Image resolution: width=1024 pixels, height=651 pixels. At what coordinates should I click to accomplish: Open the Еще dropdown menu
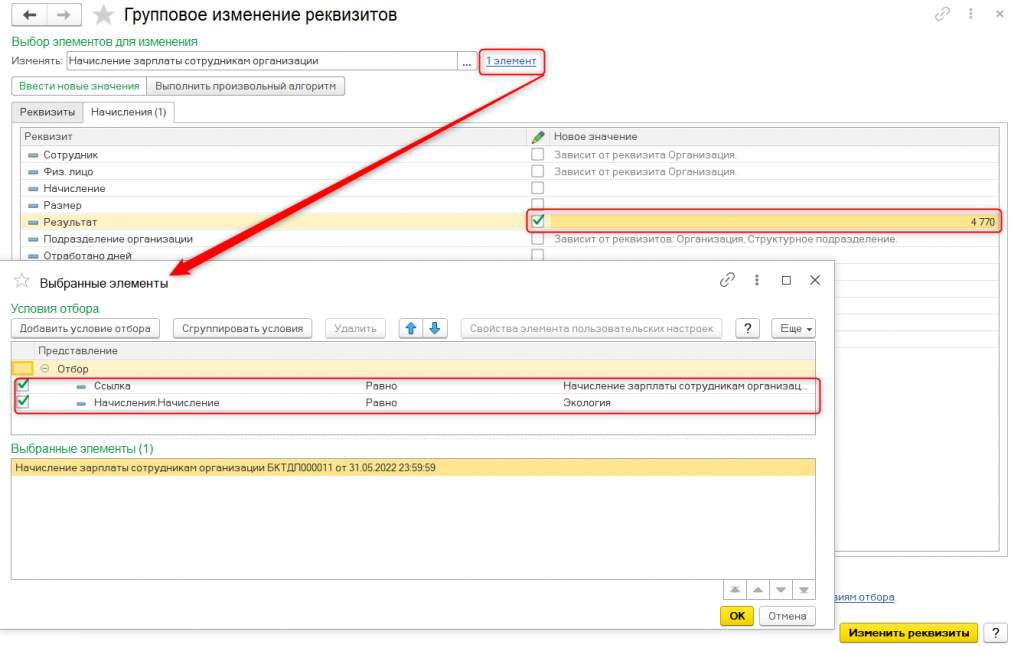[793, 328]
